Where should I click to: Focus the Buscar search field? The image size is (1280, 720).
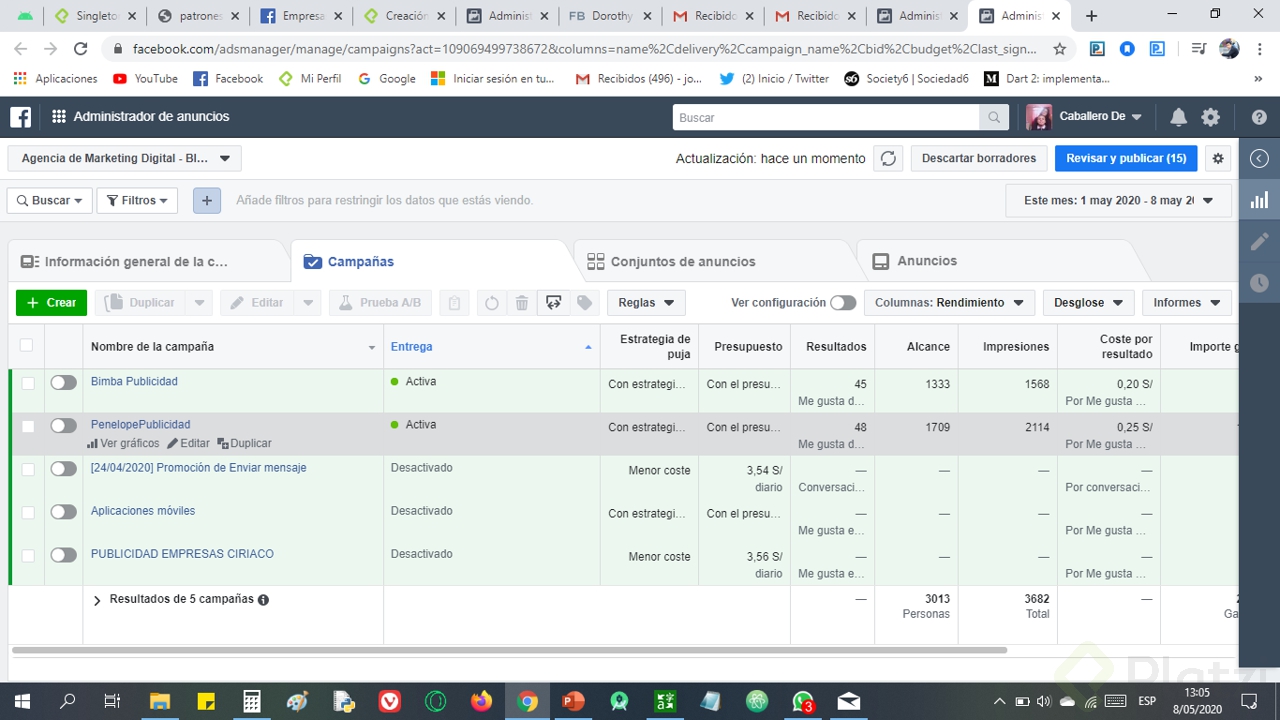point(826,117)
